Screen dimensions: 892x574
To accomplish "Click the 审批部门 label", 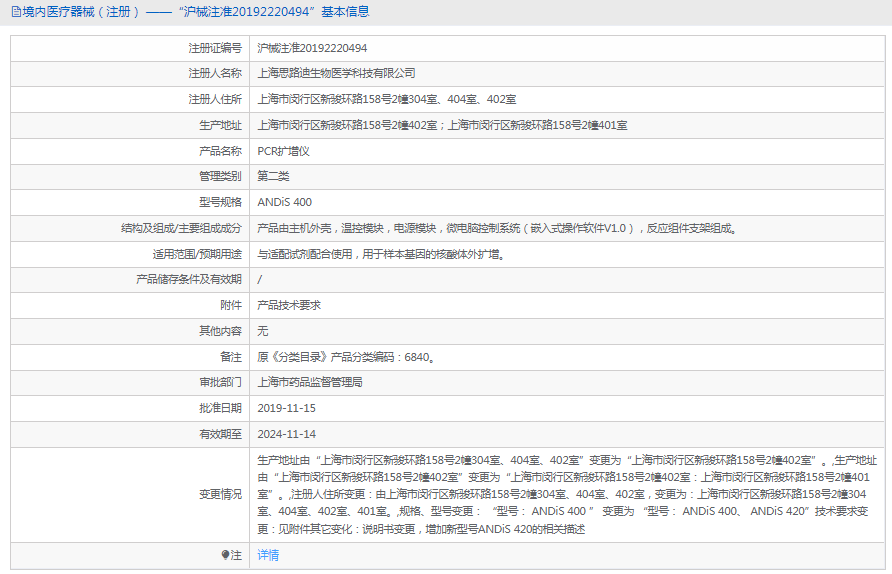I will coord(220,382).
